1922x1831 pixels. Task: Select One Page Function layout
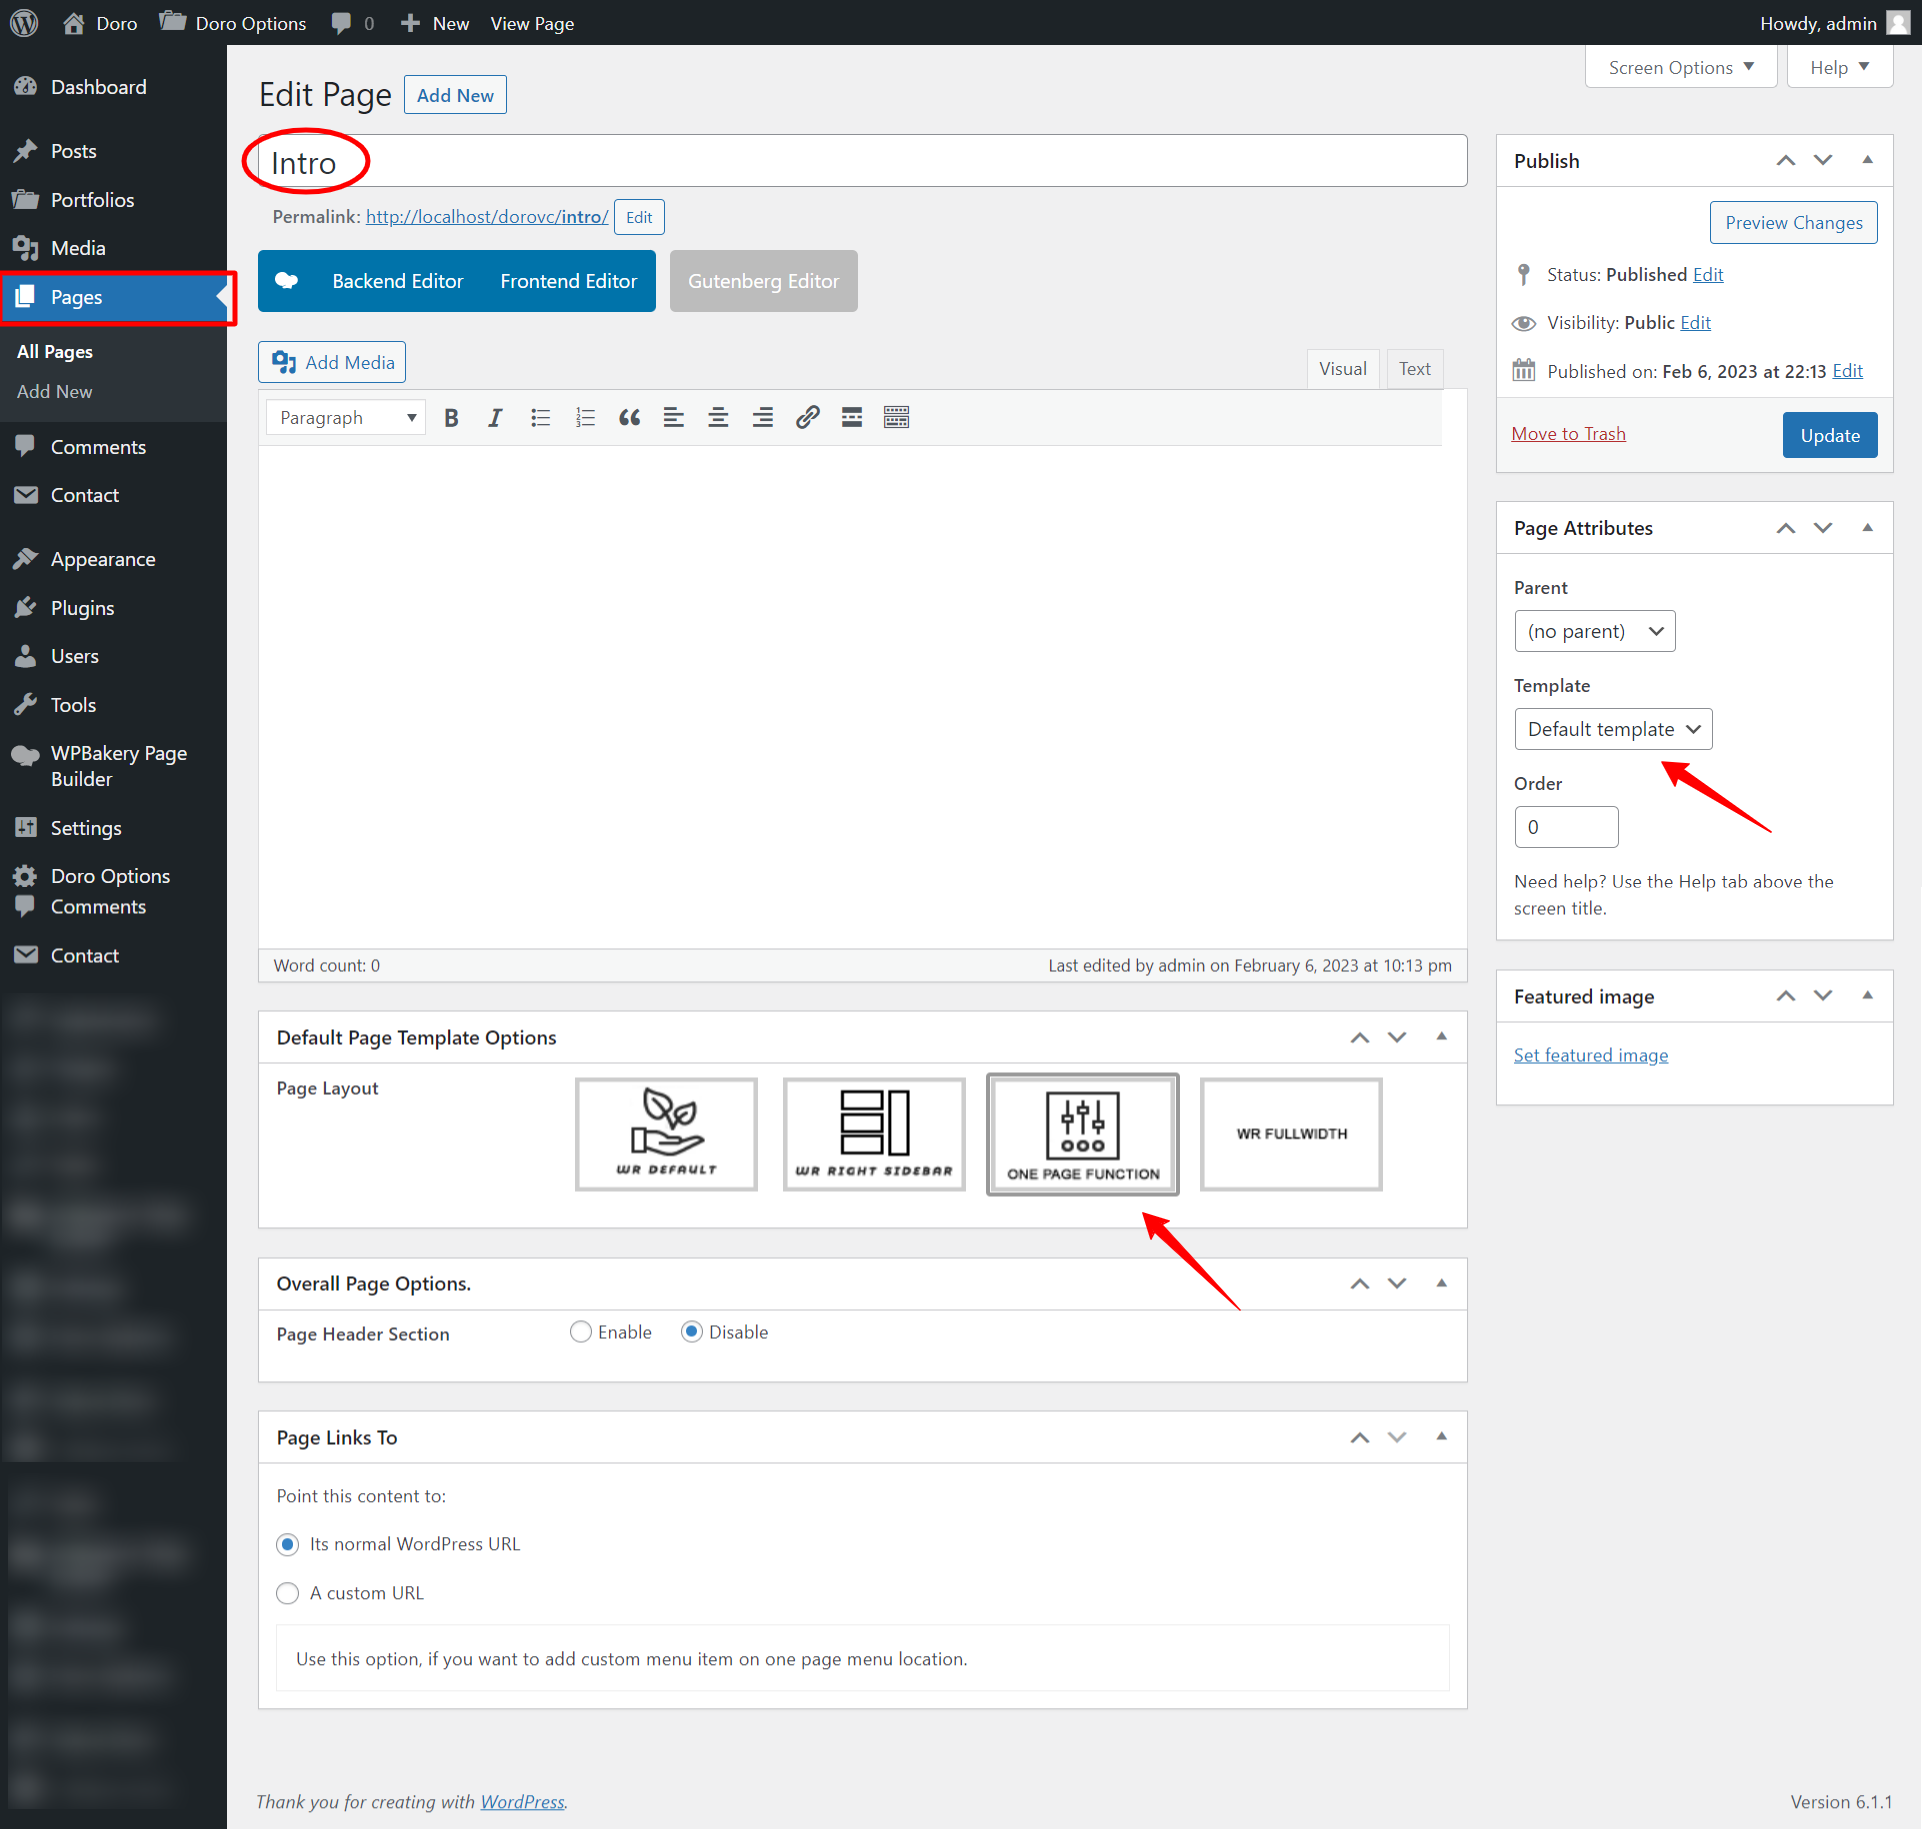(1083, 1134)
